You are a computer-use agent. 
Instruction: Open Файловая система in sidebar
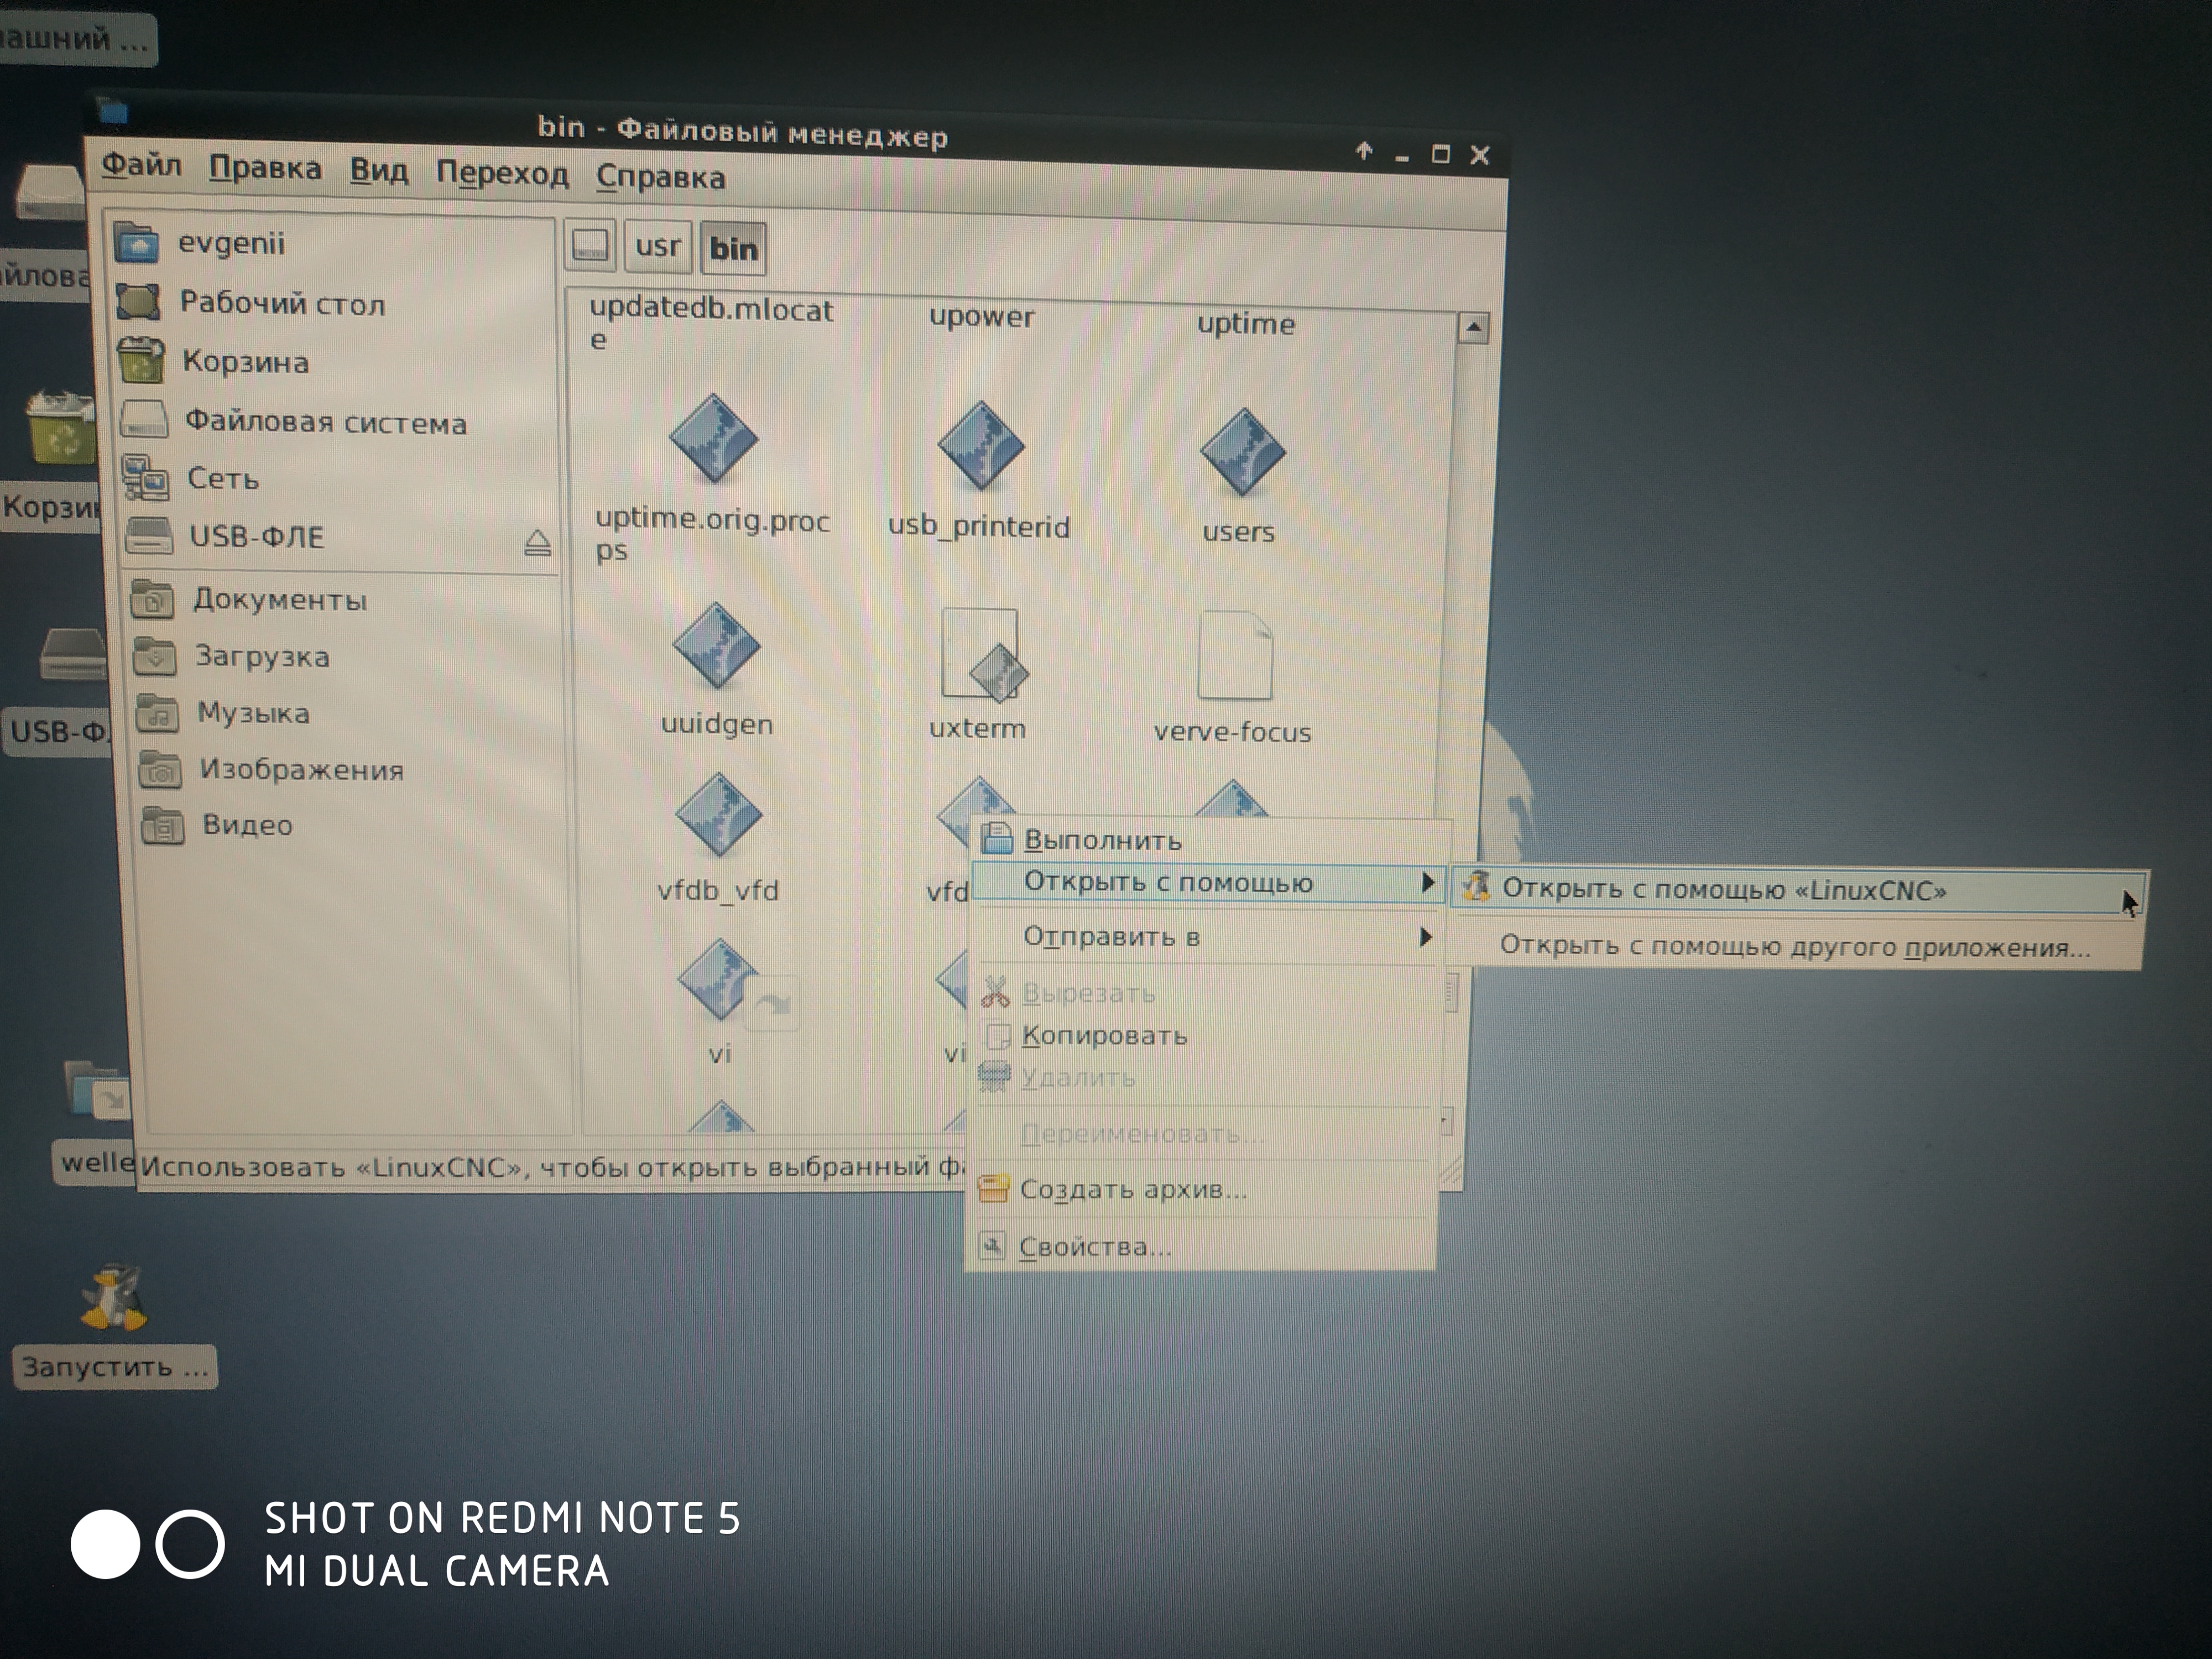click(x=325, y=423)
